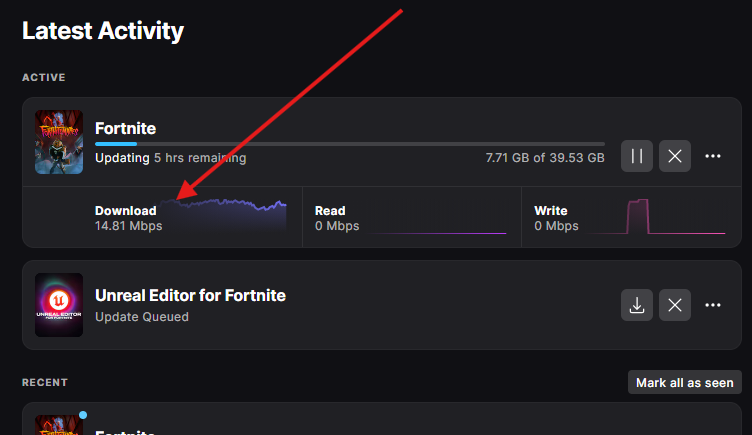Click the Latest Activity heading
Screen dimensions: 752x435
[103, 31]
